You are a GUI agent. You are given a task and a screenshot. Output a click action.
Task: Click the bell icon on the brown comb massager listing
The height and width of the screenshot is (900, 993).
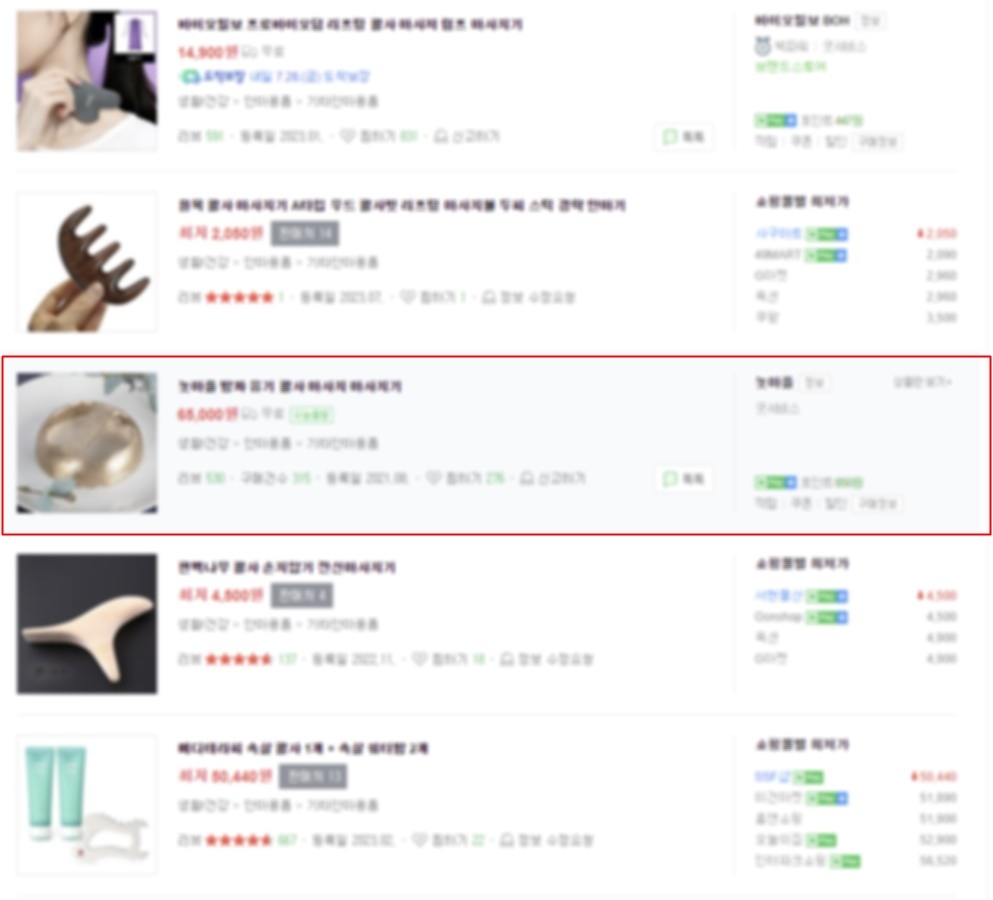489,297
